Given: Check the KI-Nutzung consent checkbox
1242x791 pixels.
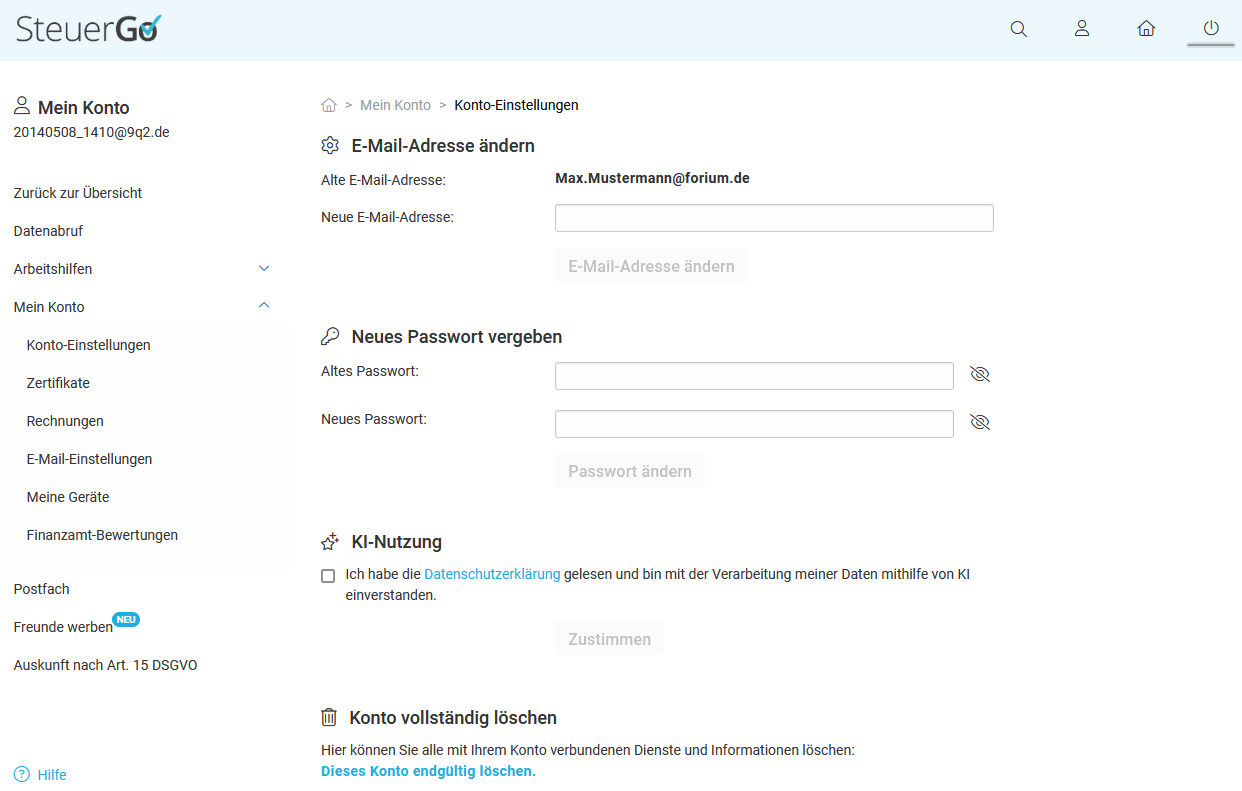Looking at the screenshot, I should point(328,576).
